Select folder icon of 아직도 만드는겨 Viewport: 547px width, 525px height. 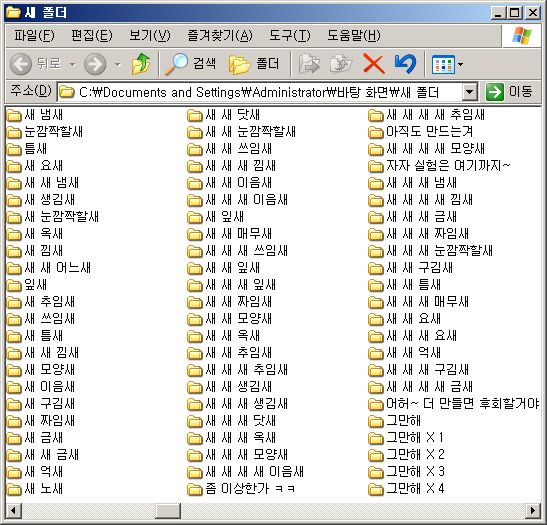click(x=376, y=132)
